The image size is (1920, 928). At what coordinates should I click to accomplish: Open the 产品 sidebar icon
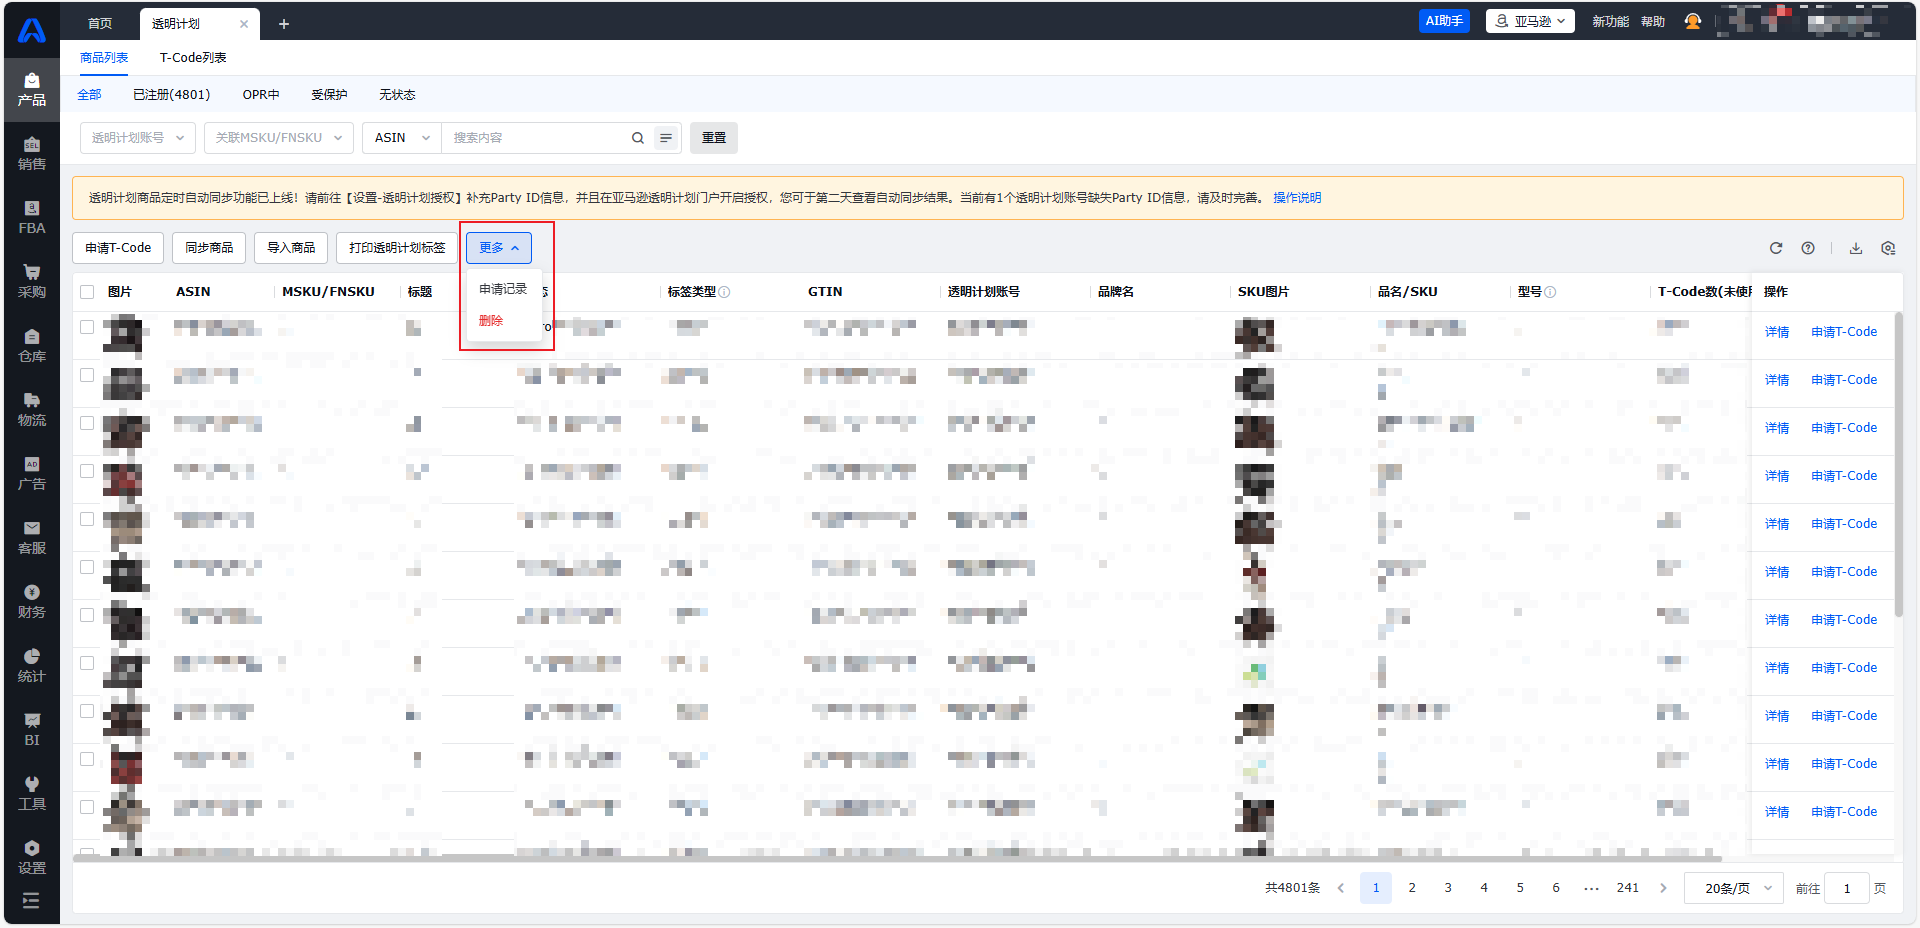(31, 89)
